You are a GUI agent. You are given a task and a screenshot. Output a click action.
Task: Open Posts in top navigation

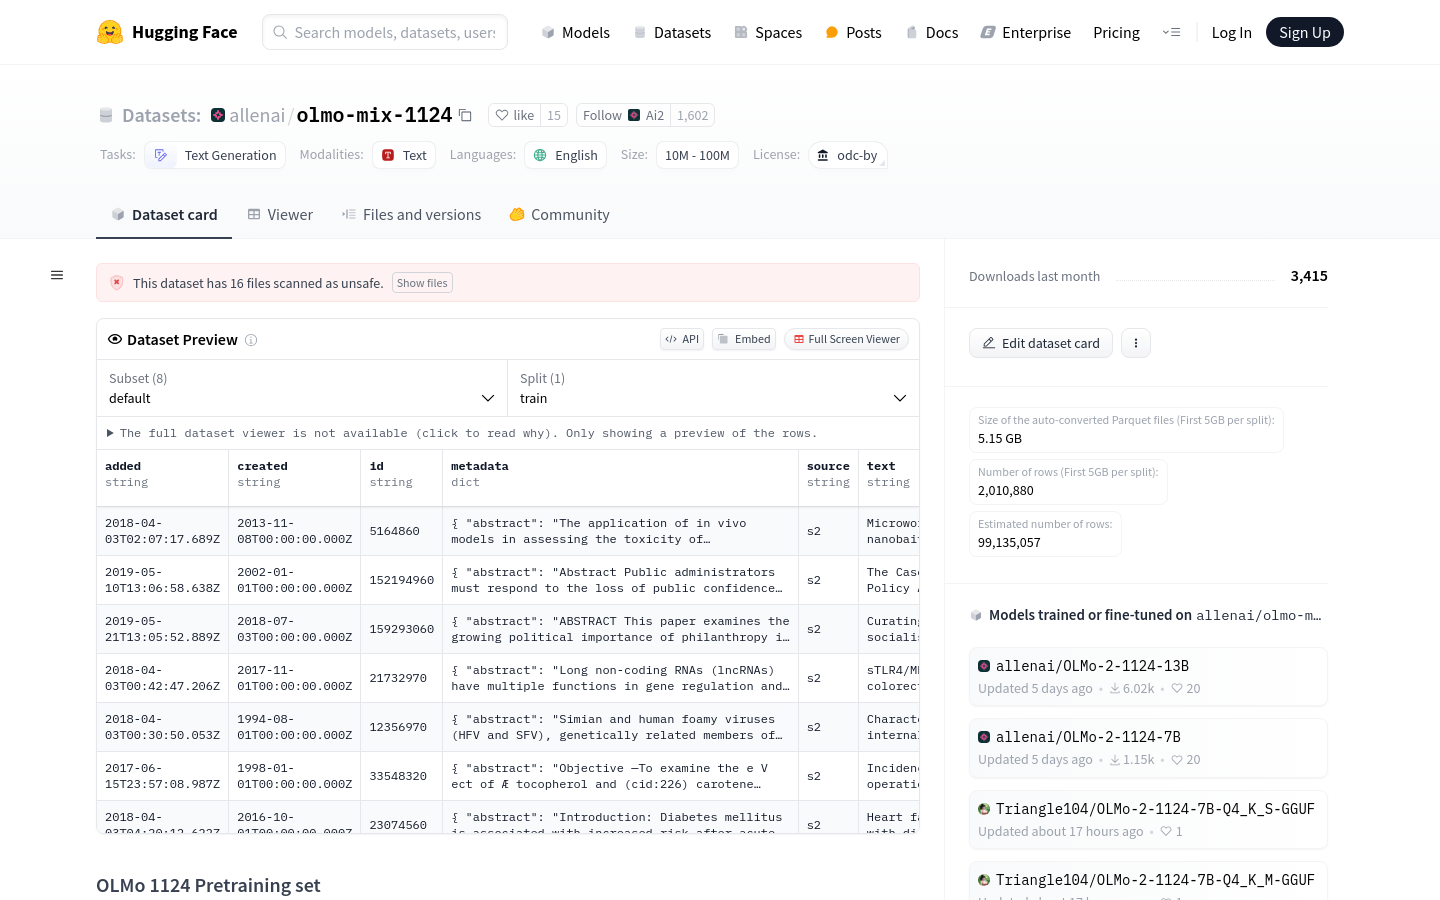point(853,32)
